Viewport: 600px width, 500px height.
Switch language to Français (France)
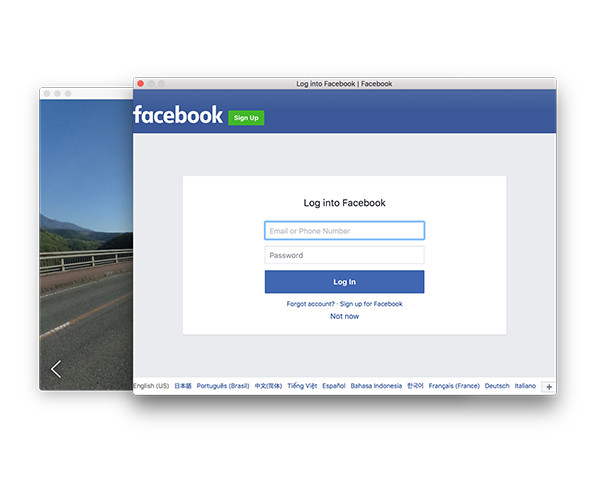(455, 386)
